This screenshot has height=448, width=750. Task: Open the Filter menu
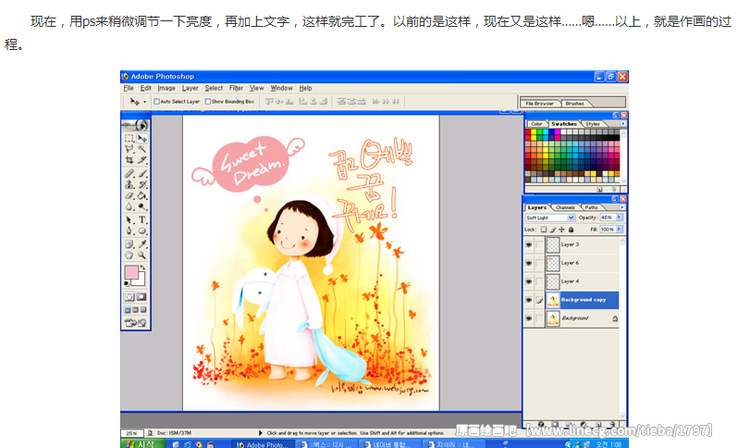pyautogui.click(x=236, y=88)
